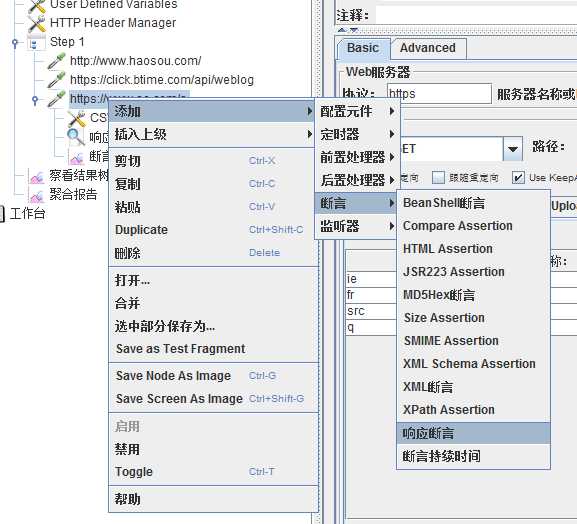Click 粘贴 in the context menu
The image size is (577, 524).
click(213, 207)
